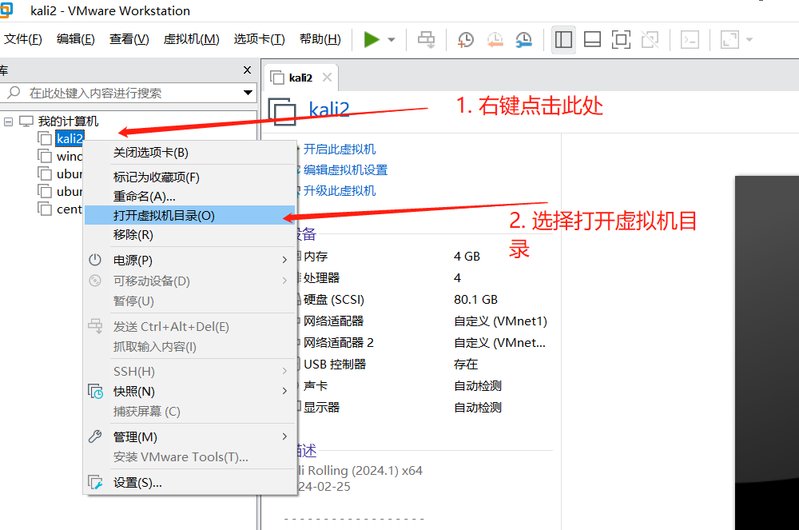Choose 设置(S)... from context menu
The height and width of the screenshot is (530, 799).
190,483
